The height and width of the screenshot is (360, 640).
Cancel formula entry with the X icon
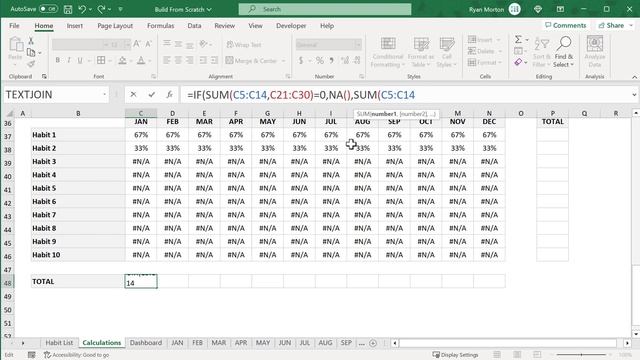(x=133, y=95)
